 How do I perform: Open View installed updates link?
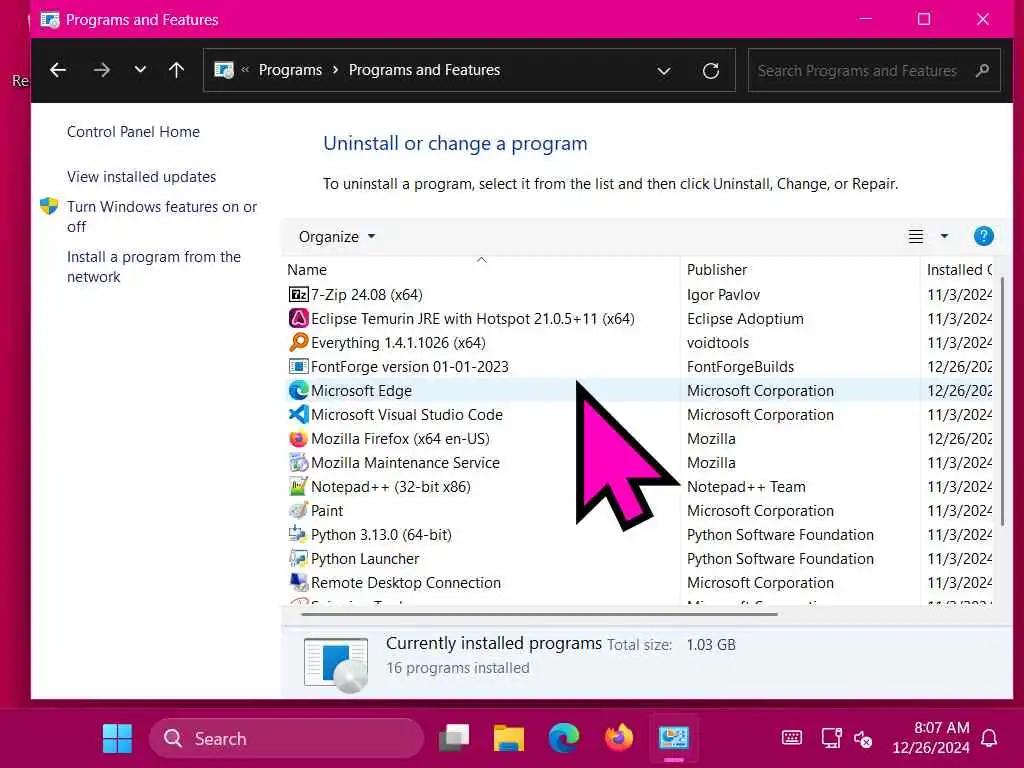coord(141,177)
